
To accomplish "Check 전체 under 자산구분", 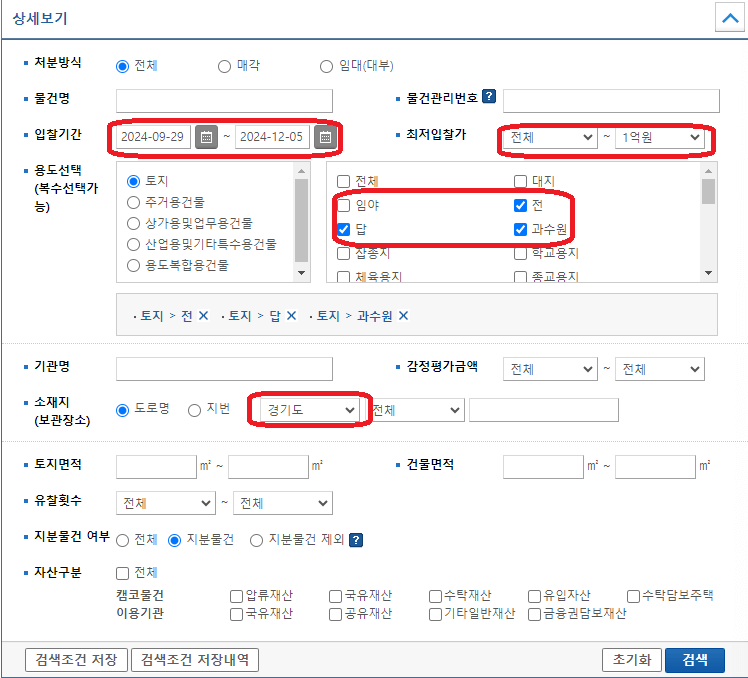I will pyautogui.click(x=123, y=573).
